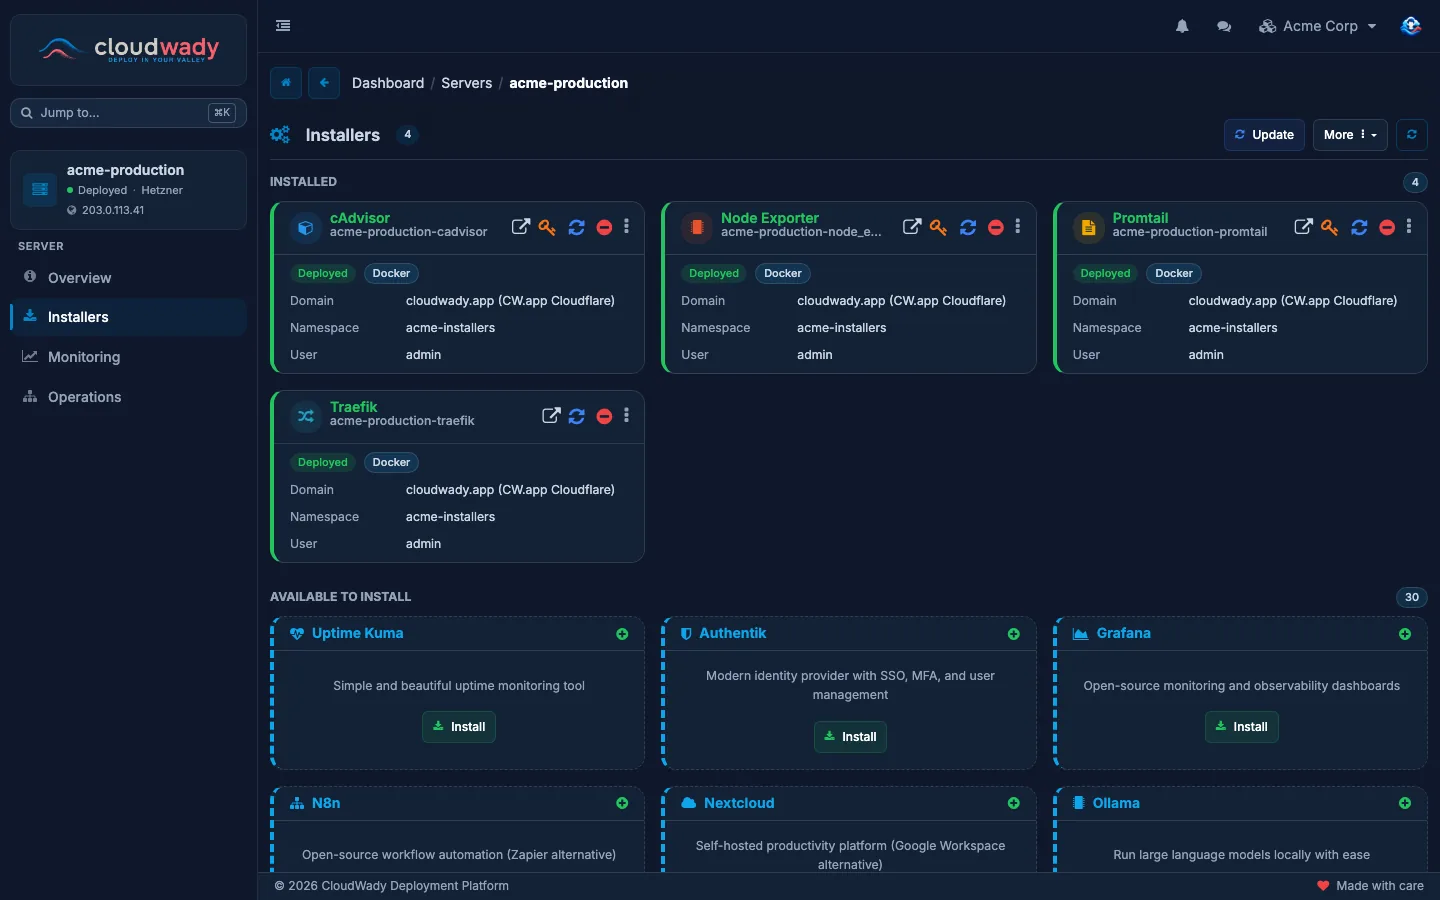Open cAdvisor more options menu
This screenshot has width=1440, height=900.
coord(627,227)
